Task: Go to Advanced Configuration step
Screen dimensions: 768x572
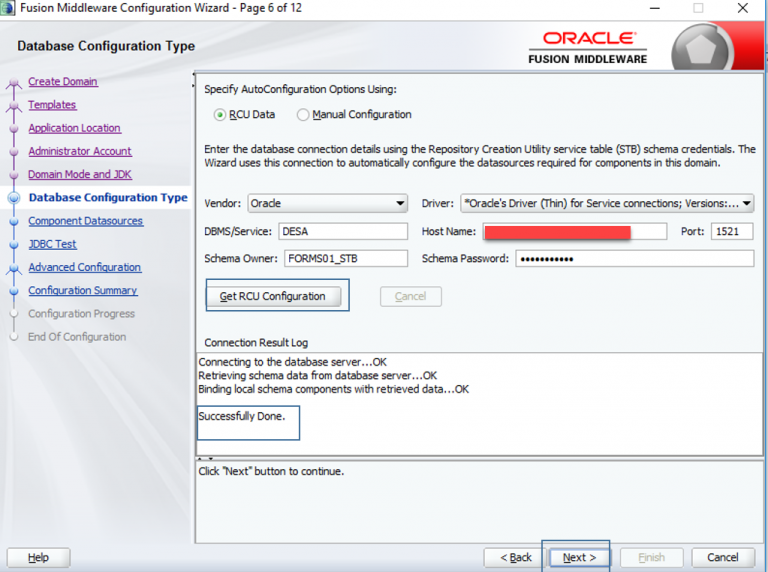Action: 85,267
